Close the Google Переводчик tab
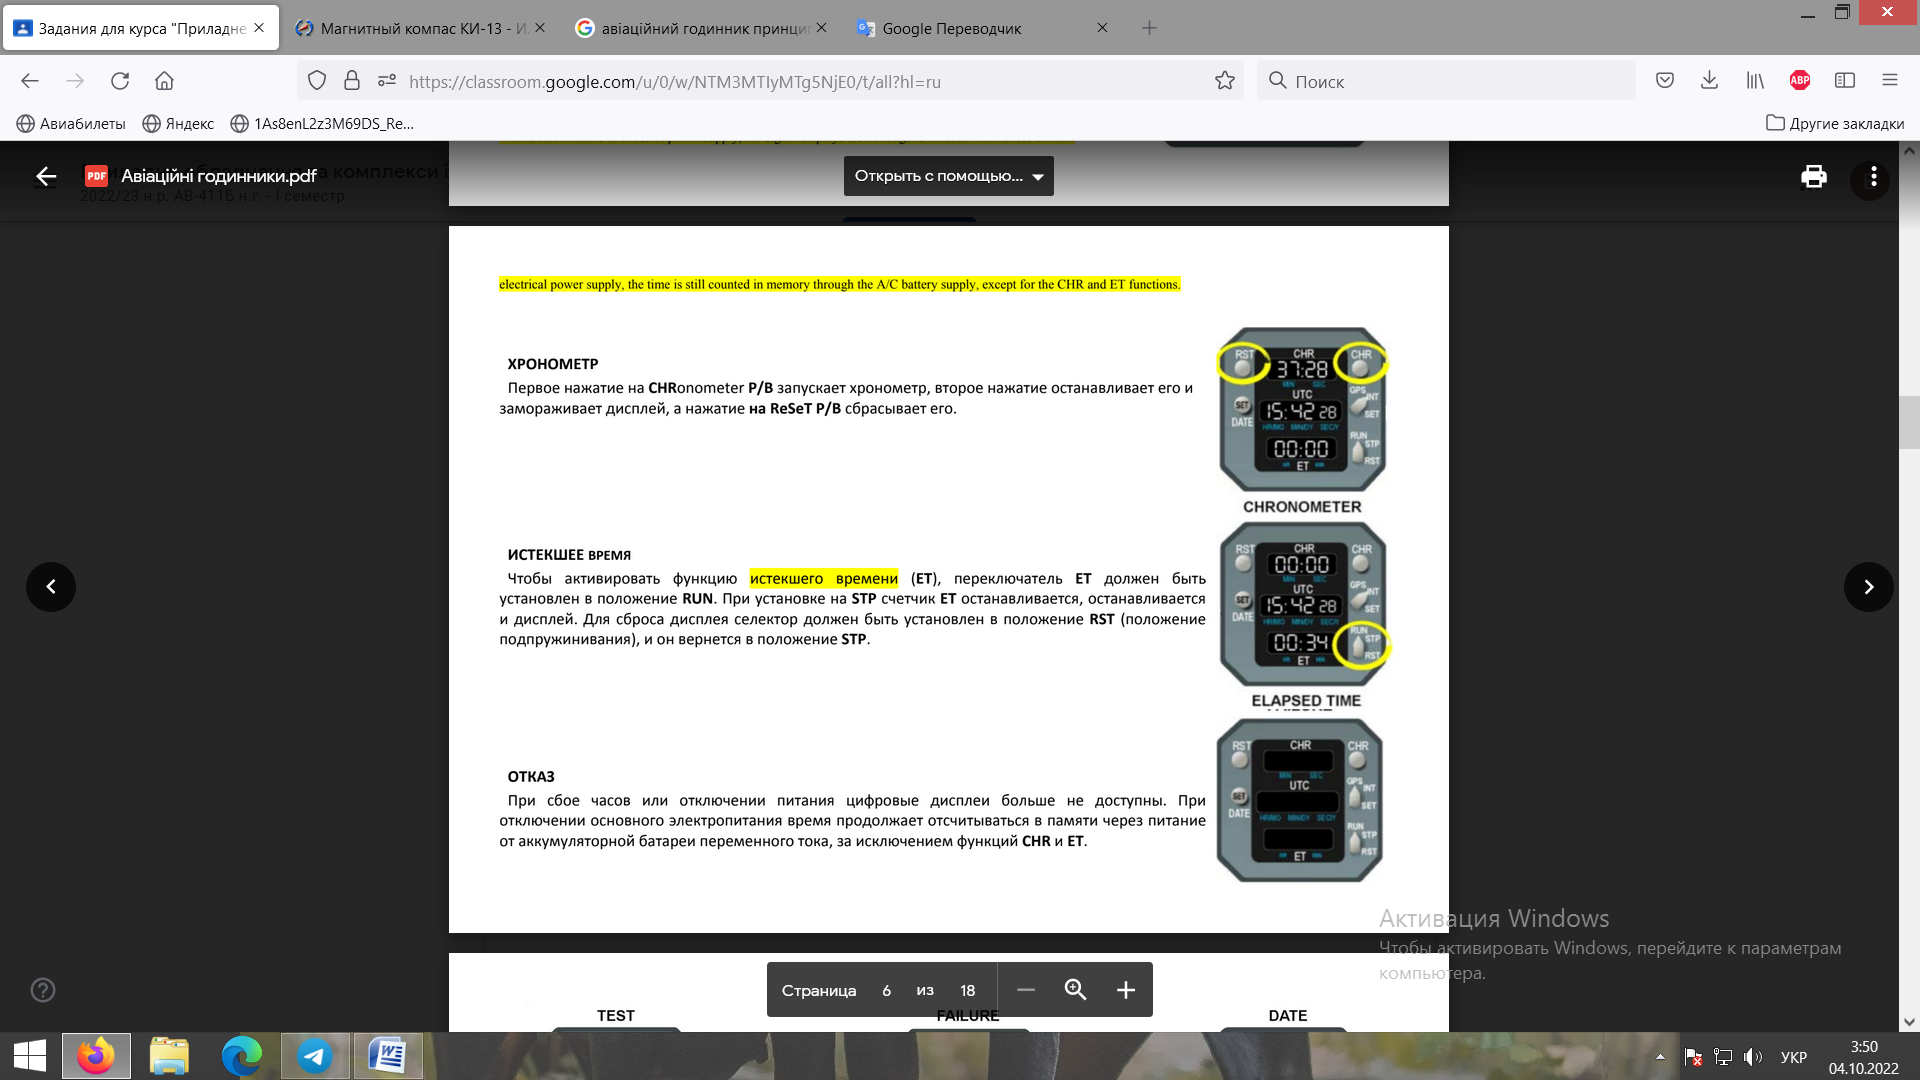The width and height of the screenshot is (1920, 1080). [1102, 28]
